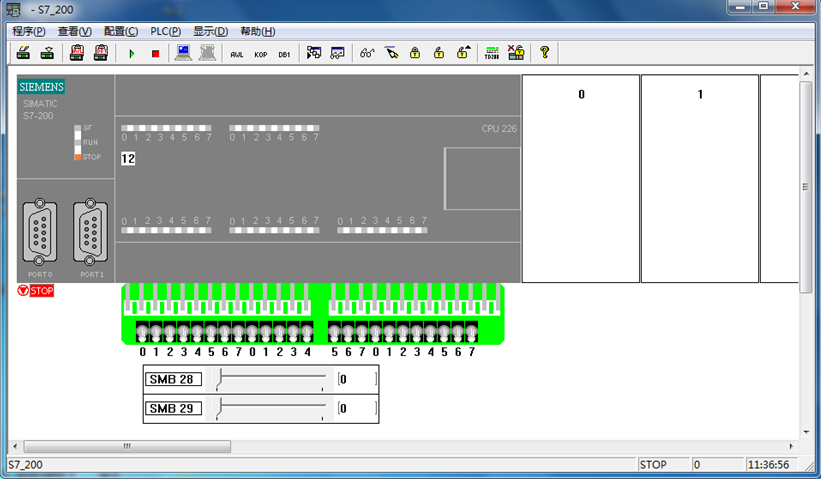The width and height of the screenshot is (829, 481).
Task: Open the PLC(P) menu
Action: (165, 31)
